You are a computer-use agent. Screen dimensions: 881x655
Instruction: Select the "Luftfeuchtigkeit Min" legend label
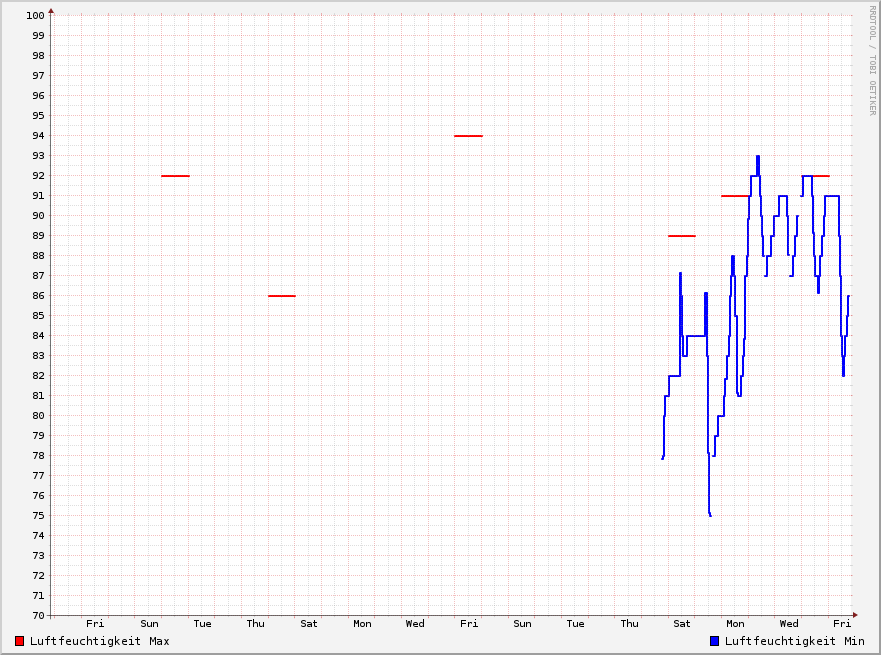coord(794,641)
